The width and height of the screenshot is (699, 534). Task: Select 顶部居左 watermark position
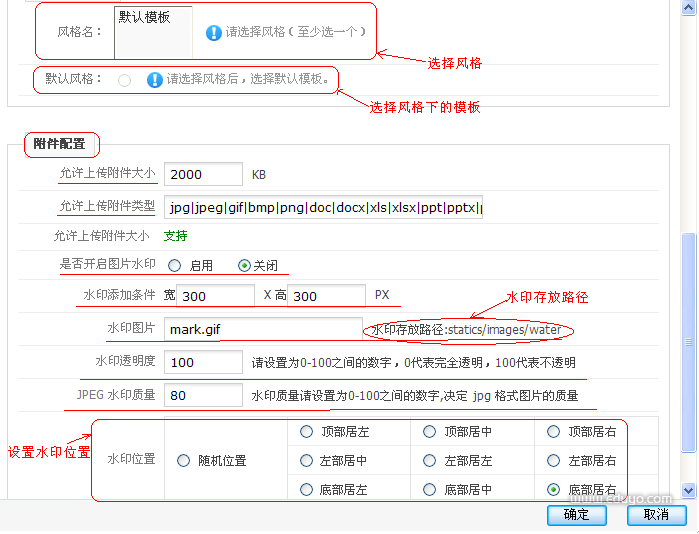306,432
